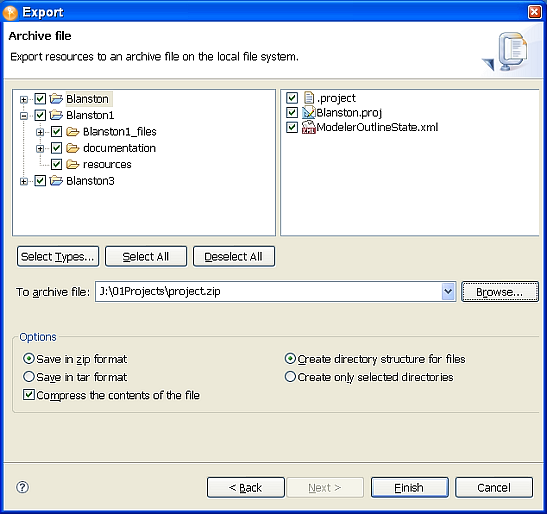Select the .project file name

[336, 98]
